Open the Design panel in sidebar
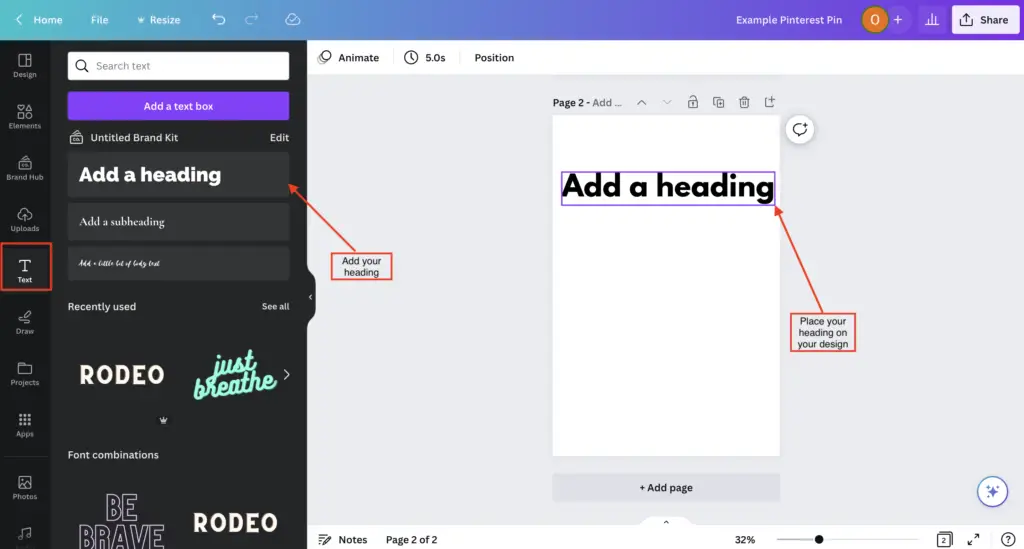This screenshot has width=1024, height=549. coord(25,65)
